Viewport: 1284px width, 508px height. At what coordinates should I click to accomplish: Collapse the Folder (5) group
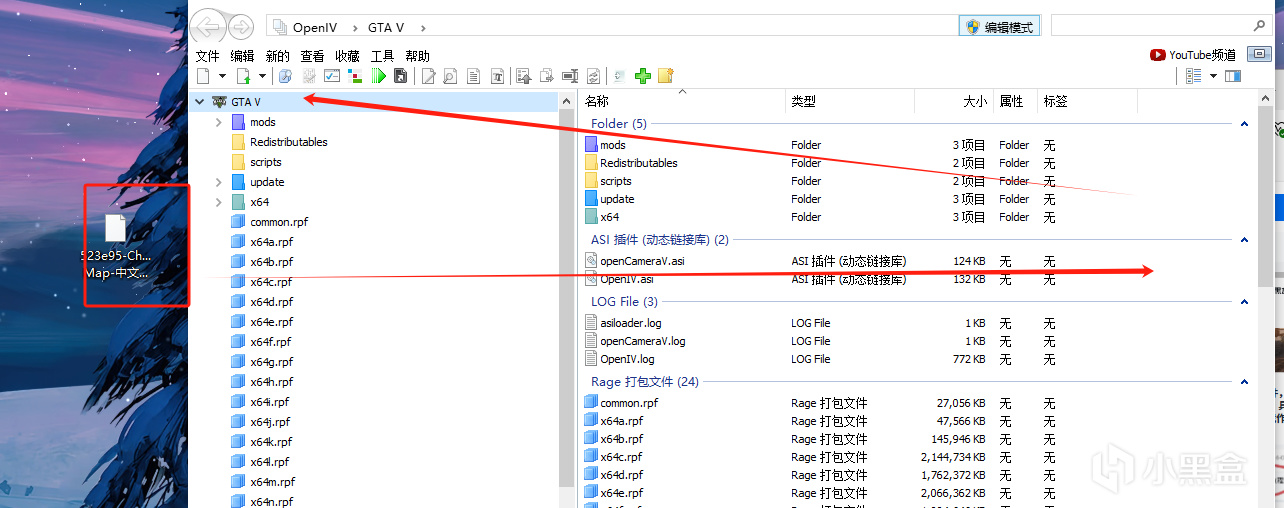click(1244, 124)
